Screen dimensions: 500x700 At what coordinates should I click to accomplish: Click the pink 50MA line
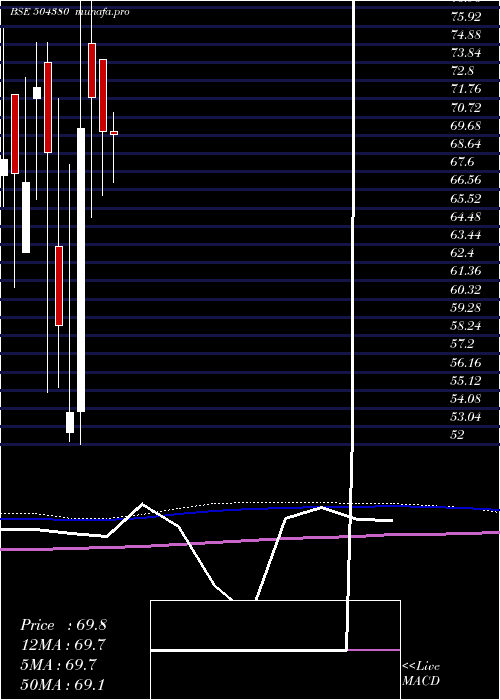(x=250, y=541)
